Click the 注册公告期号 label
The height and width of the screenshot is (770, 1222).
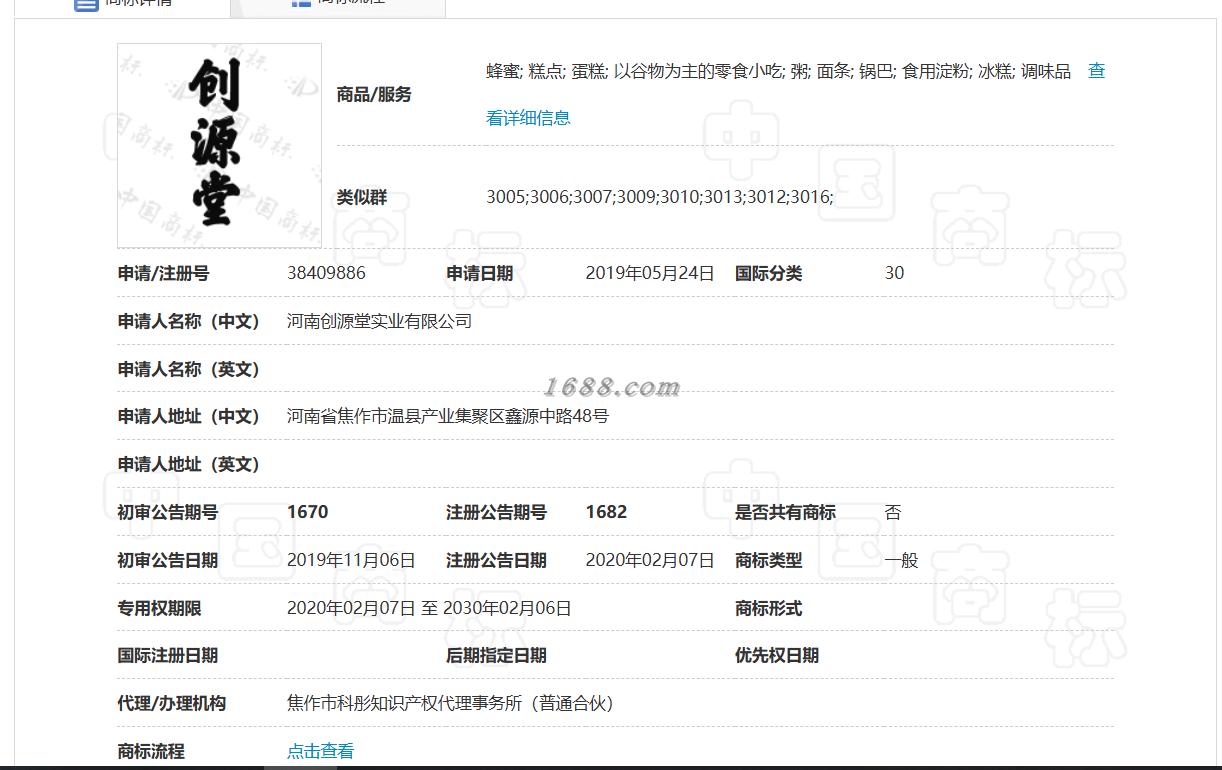click(496, 512)
